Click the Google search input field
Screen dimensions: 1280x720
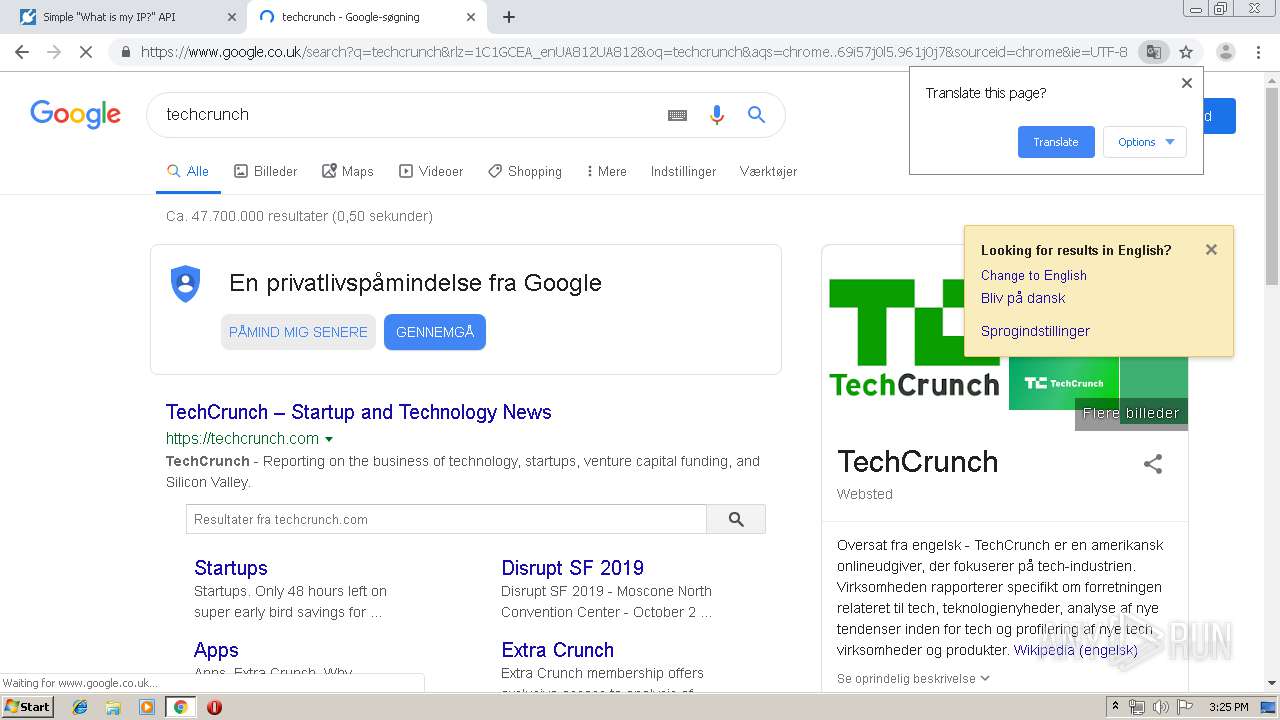(x=410, y=115)
